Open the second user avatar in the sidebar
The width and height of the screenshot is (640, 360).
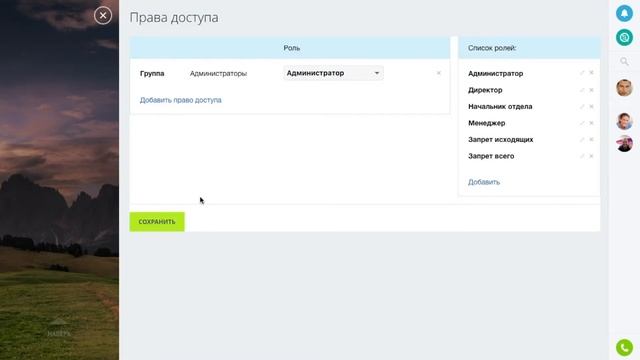point(624,121)
